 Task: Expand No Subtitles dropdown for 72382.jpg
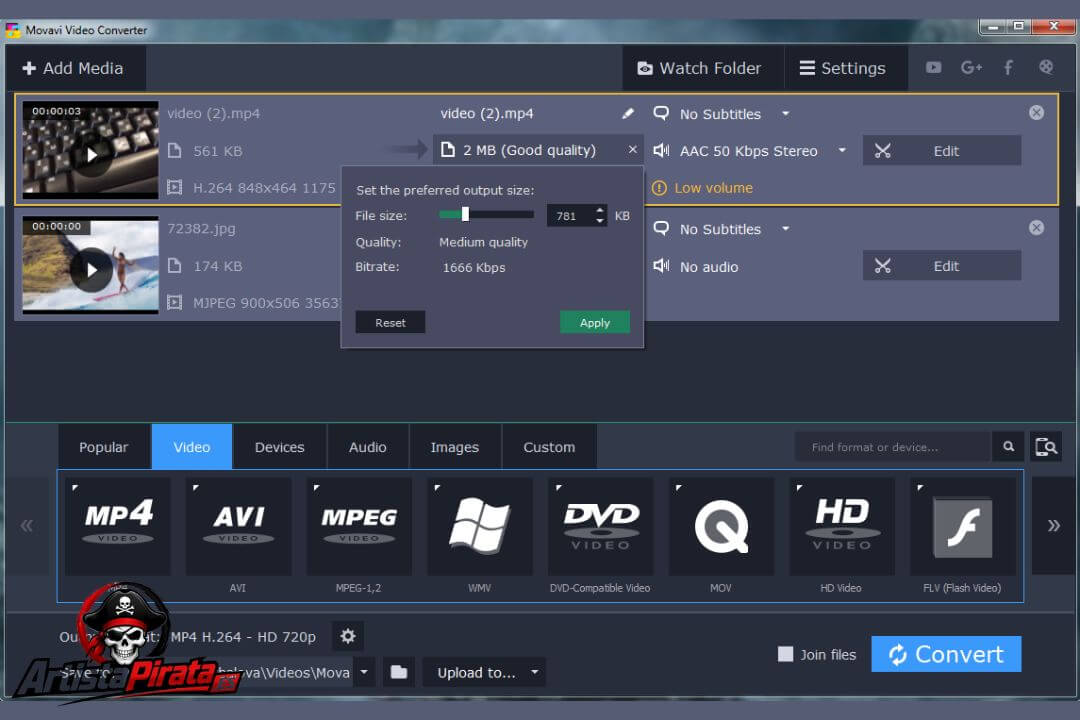pyautogui.click(x=785, y=229)
